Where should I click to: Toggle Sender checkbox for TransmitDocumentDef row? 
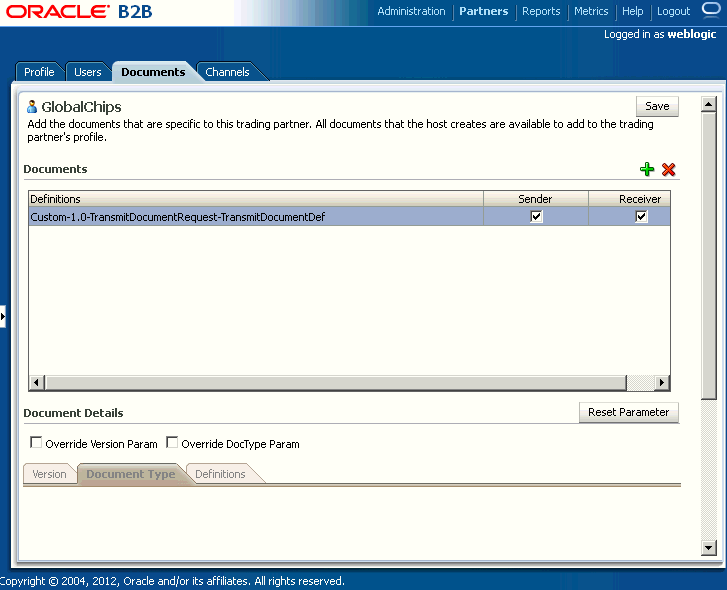coord(536,216)
